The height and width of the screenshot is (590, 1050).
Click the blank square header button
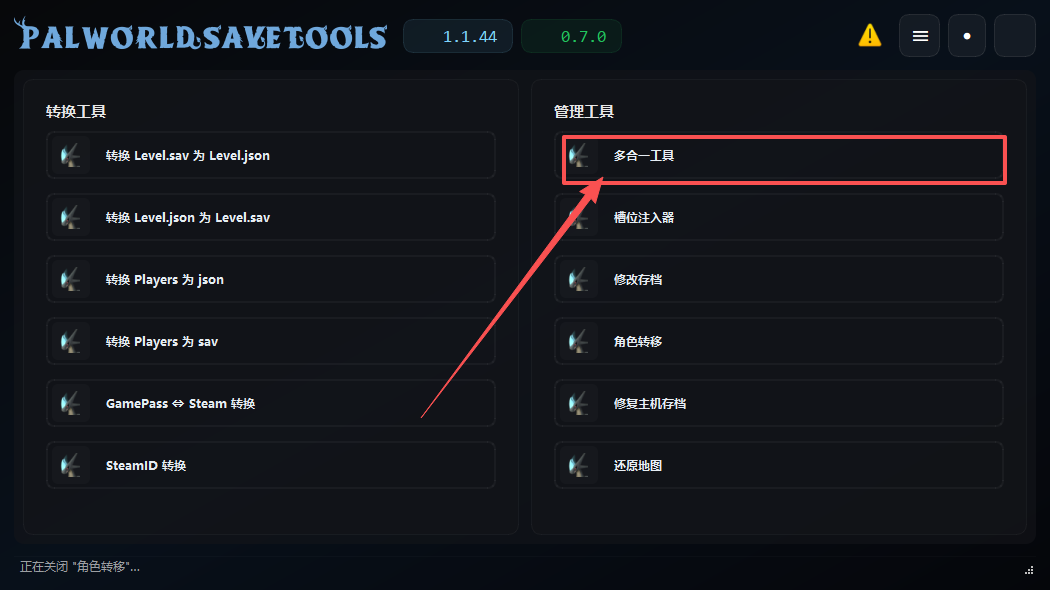(x=1015, y=35)
